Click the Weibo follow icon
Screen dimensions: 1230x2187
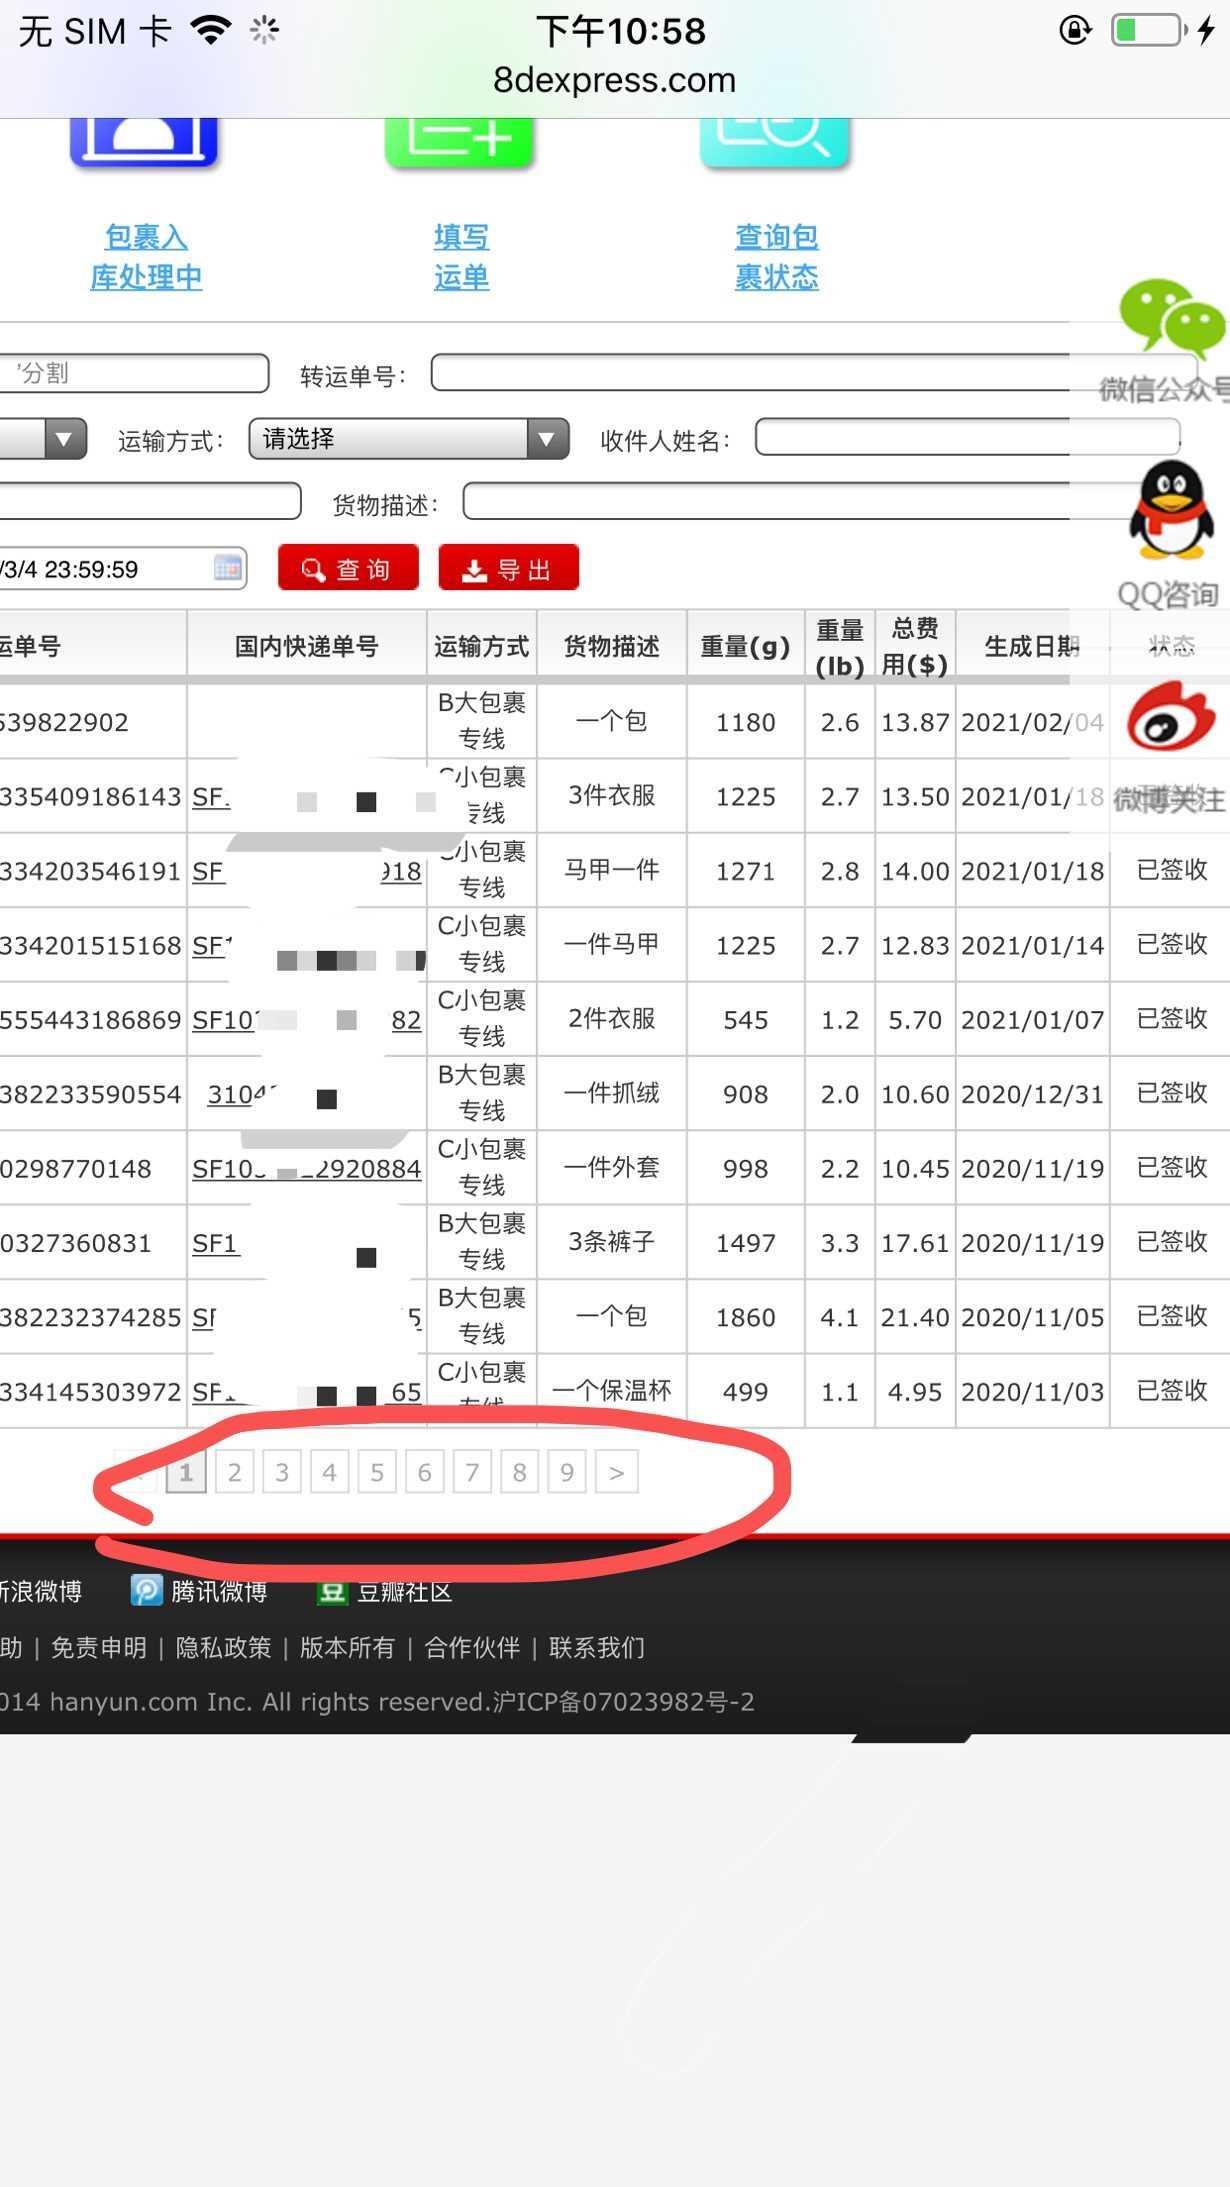coord(1170,717)
